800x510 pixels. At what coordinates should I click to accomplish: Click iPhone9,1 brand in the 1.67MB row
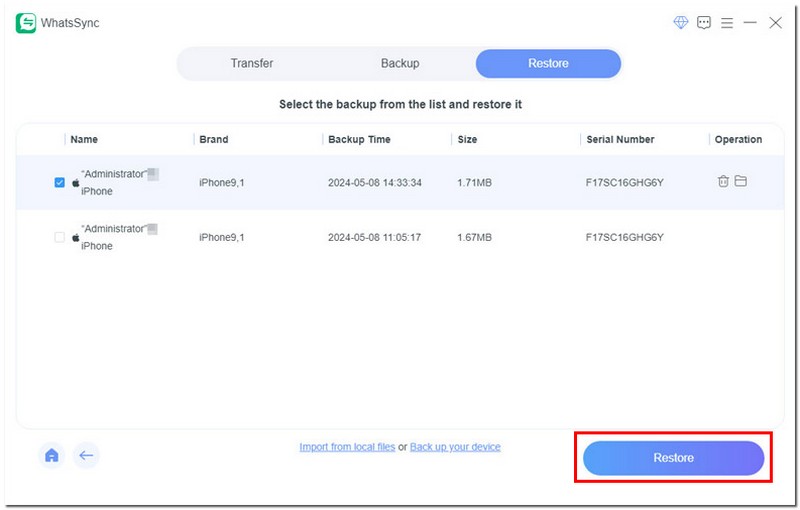(x=221, y=237)
